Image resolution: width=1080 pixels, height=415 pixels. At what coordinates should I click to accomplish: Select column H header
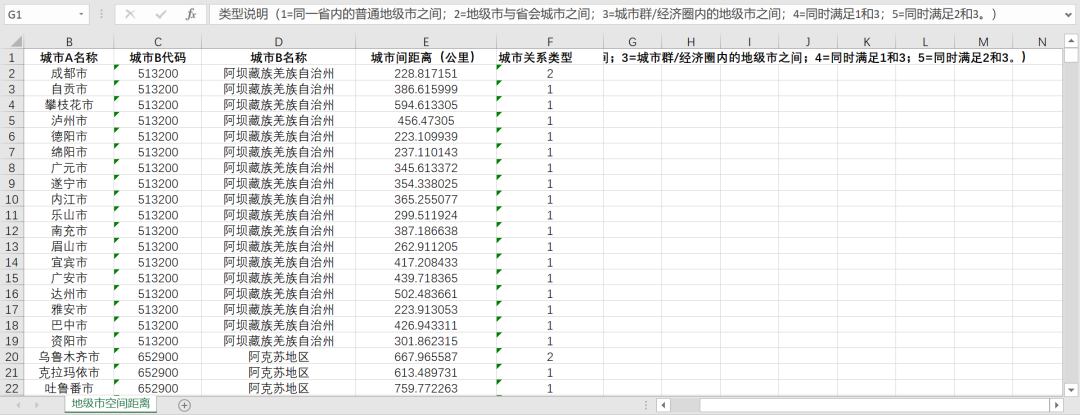[691, 42]
